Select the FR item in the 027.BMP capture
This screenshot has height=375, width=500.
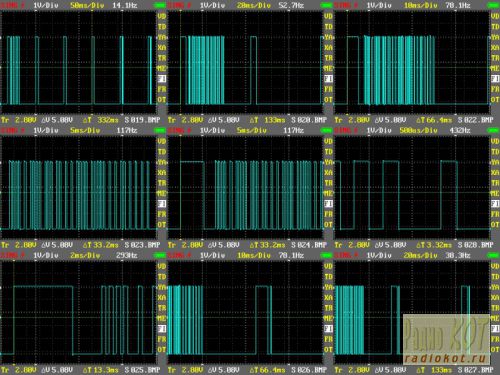[x=495, y=339]
